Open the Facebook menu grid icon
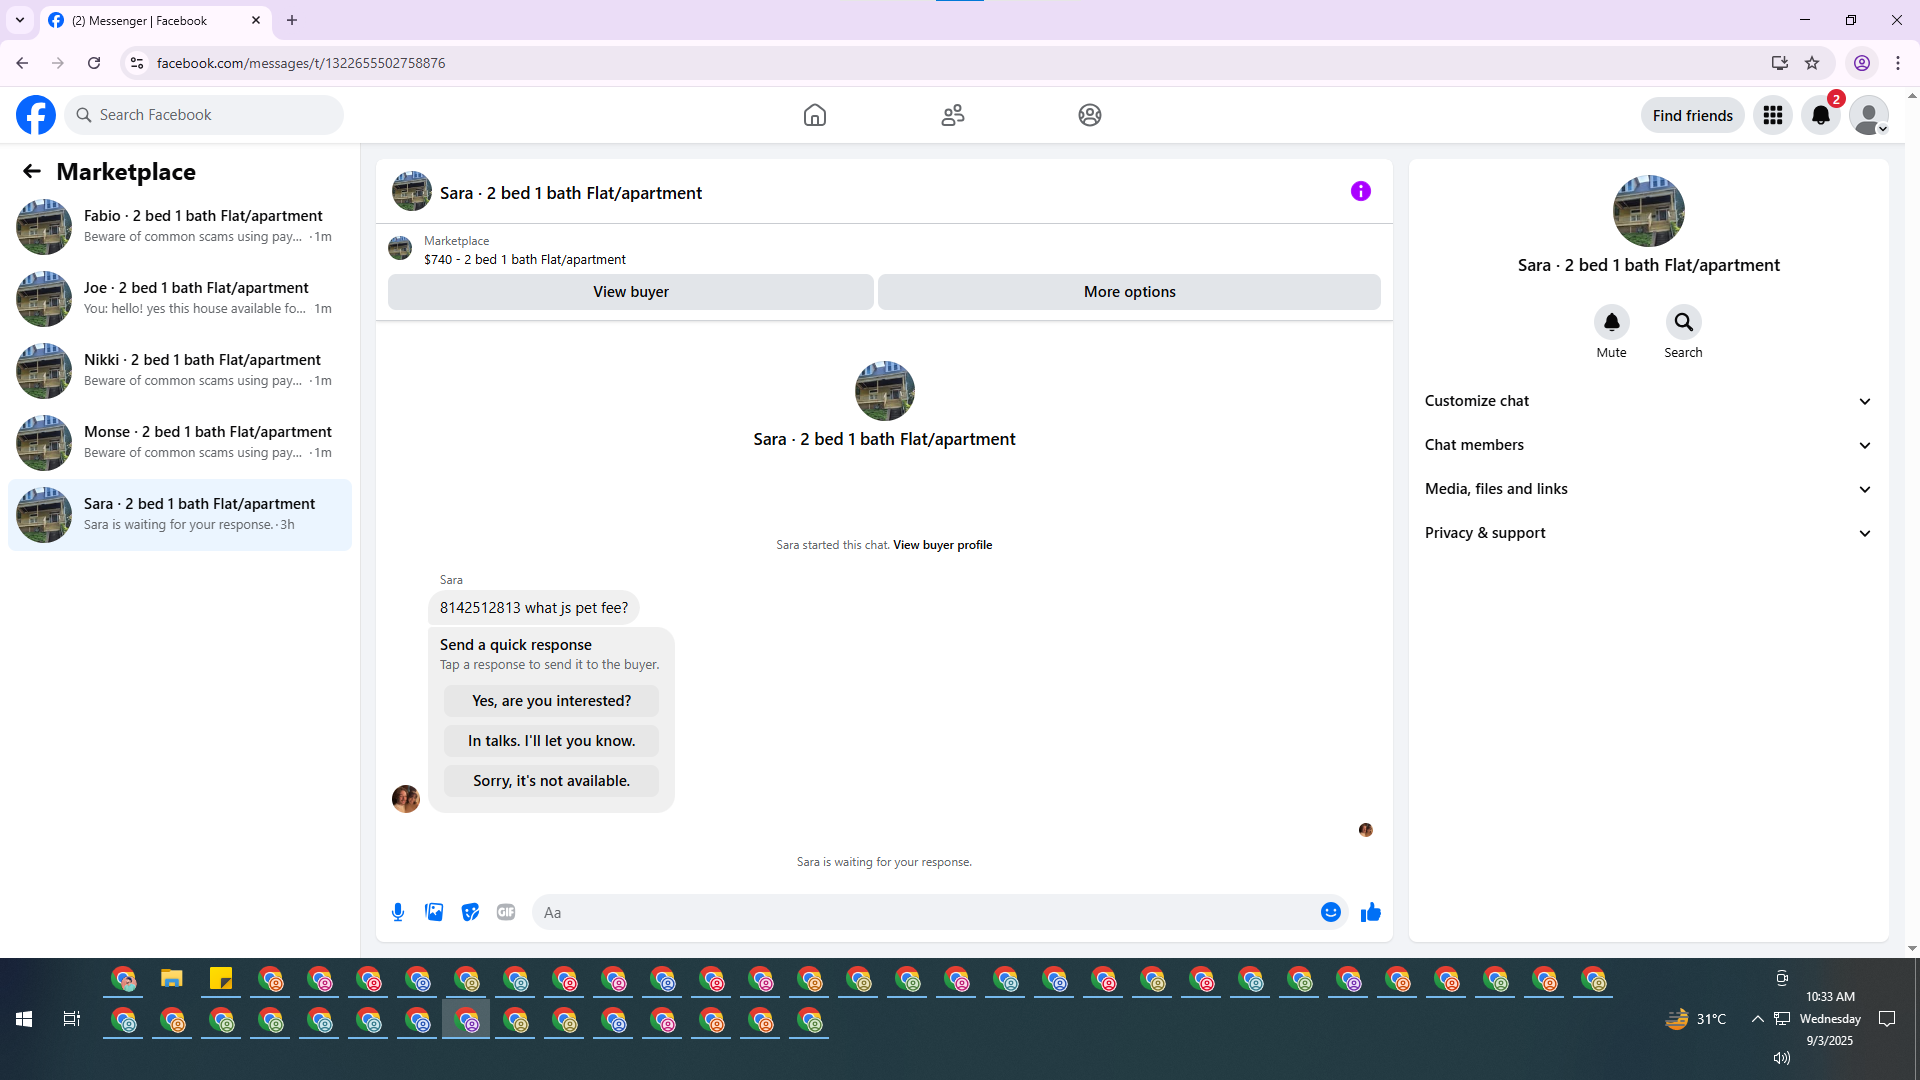The image size is (1920, 1080). (x=1773, y=116)
